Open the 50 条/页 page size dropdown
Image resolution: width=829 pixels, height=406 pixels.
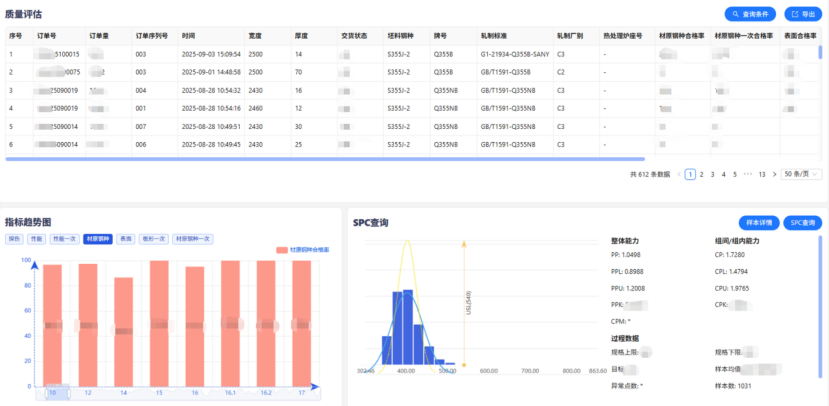802,174
